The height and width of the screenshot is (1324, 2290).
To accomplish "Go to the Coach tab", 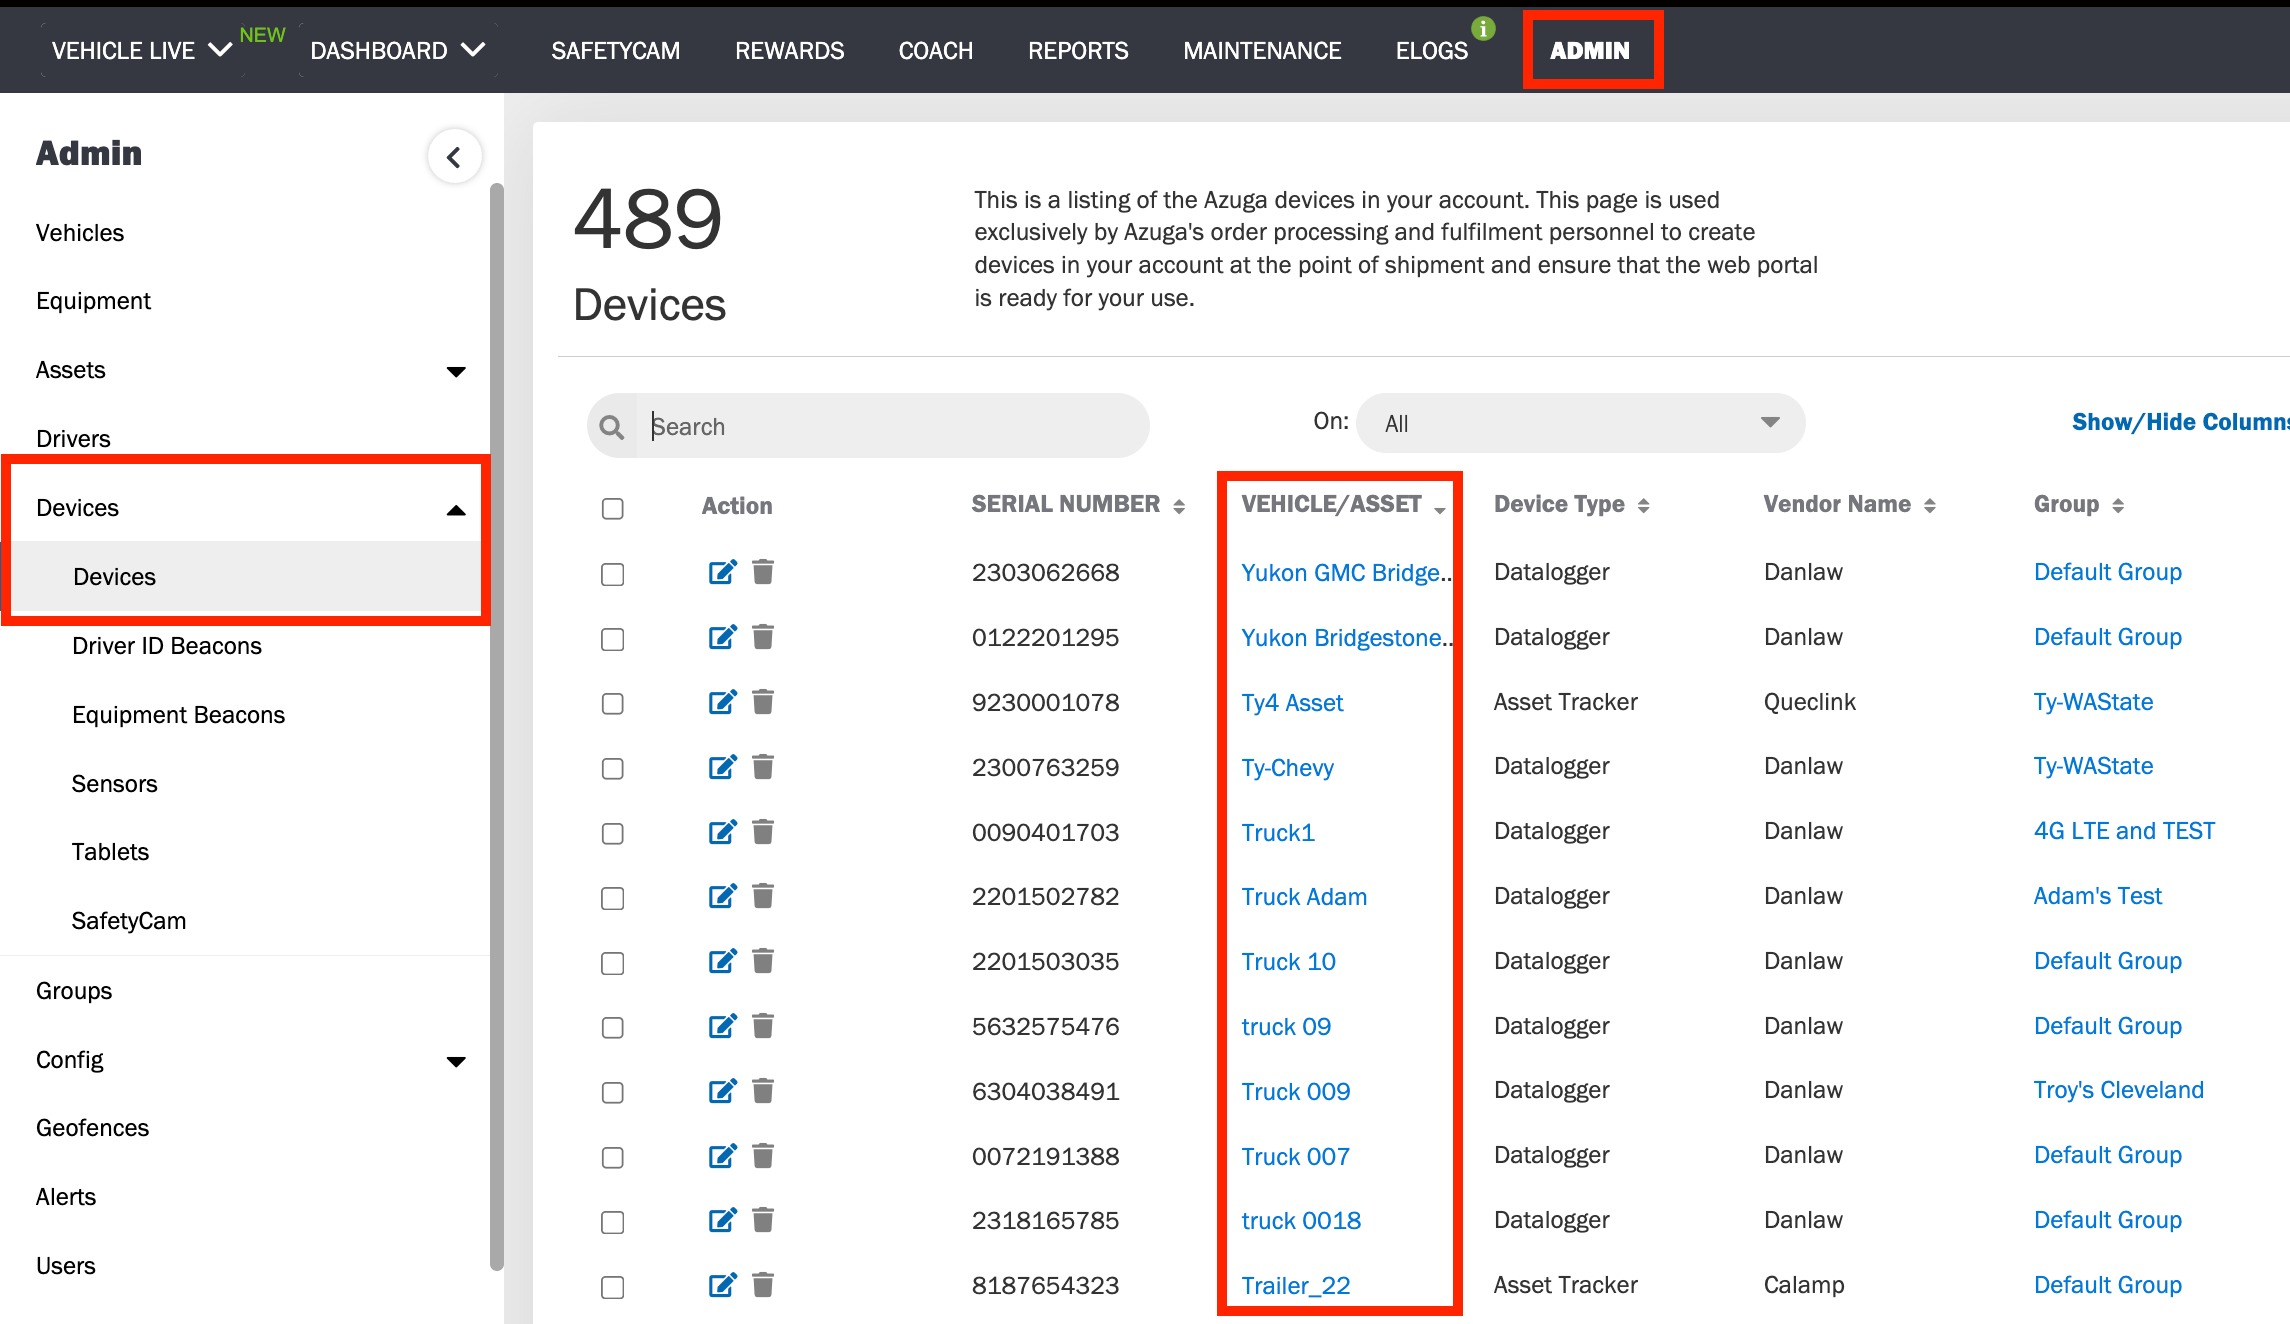I will click(935, 50).
